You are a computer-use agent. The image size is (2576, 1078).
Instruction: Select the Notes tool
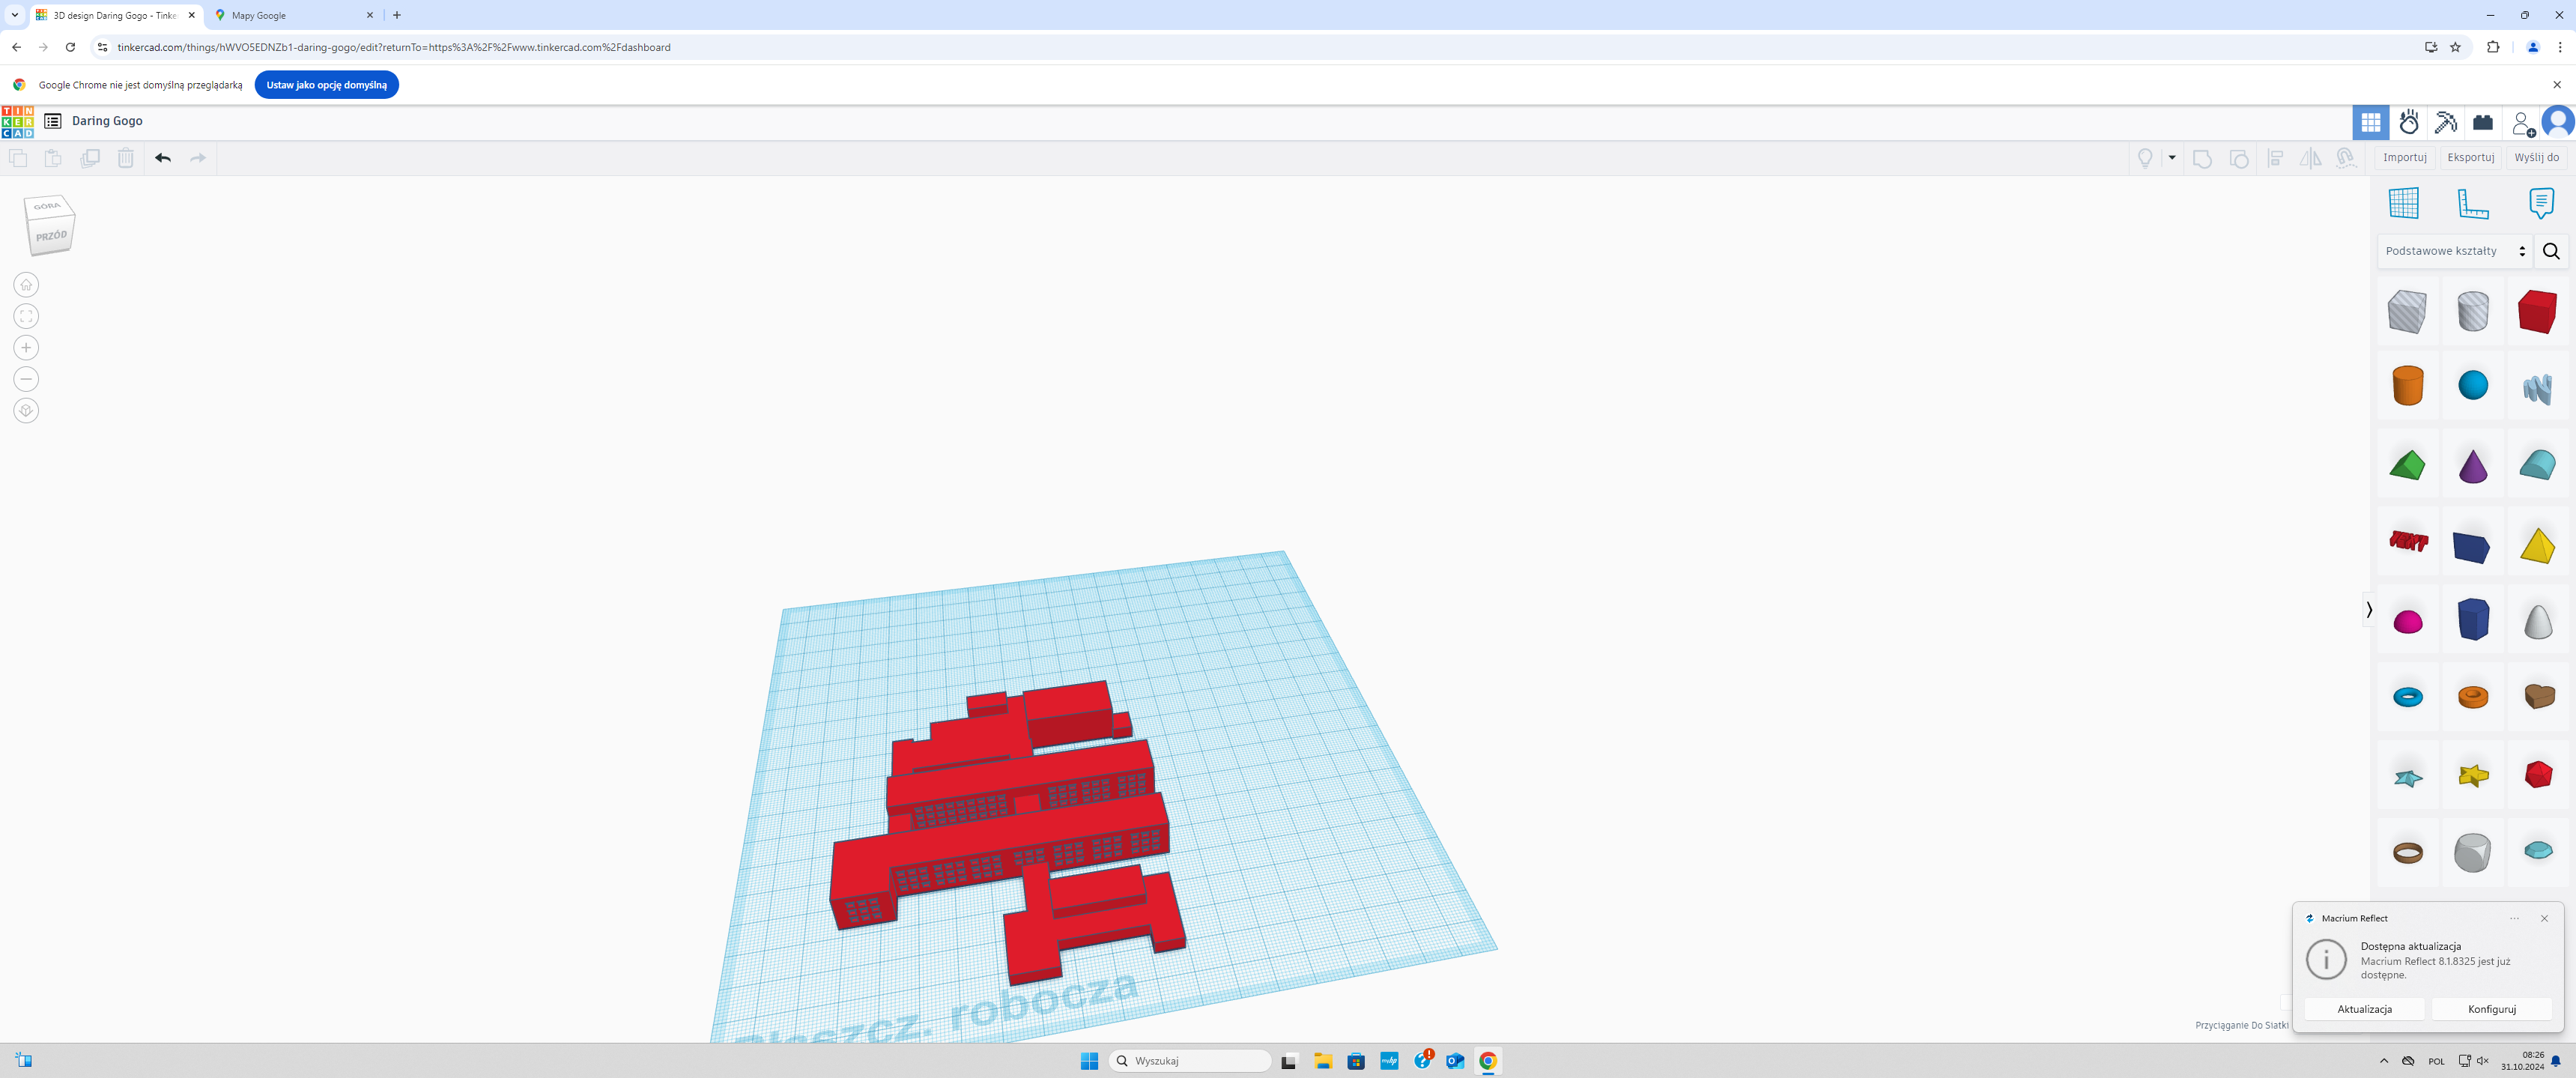(x=2541, y=203)
